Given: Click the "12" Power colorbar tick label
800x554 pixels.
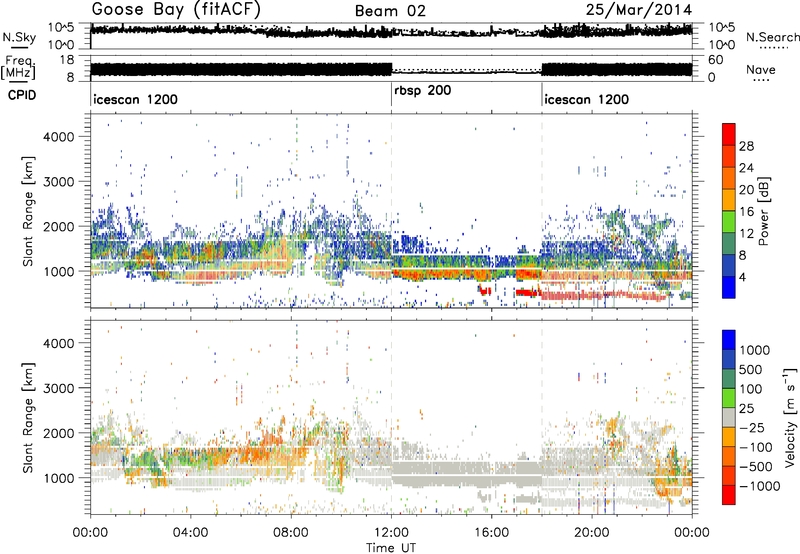Looking at the screenshot, I should point(746,234).
